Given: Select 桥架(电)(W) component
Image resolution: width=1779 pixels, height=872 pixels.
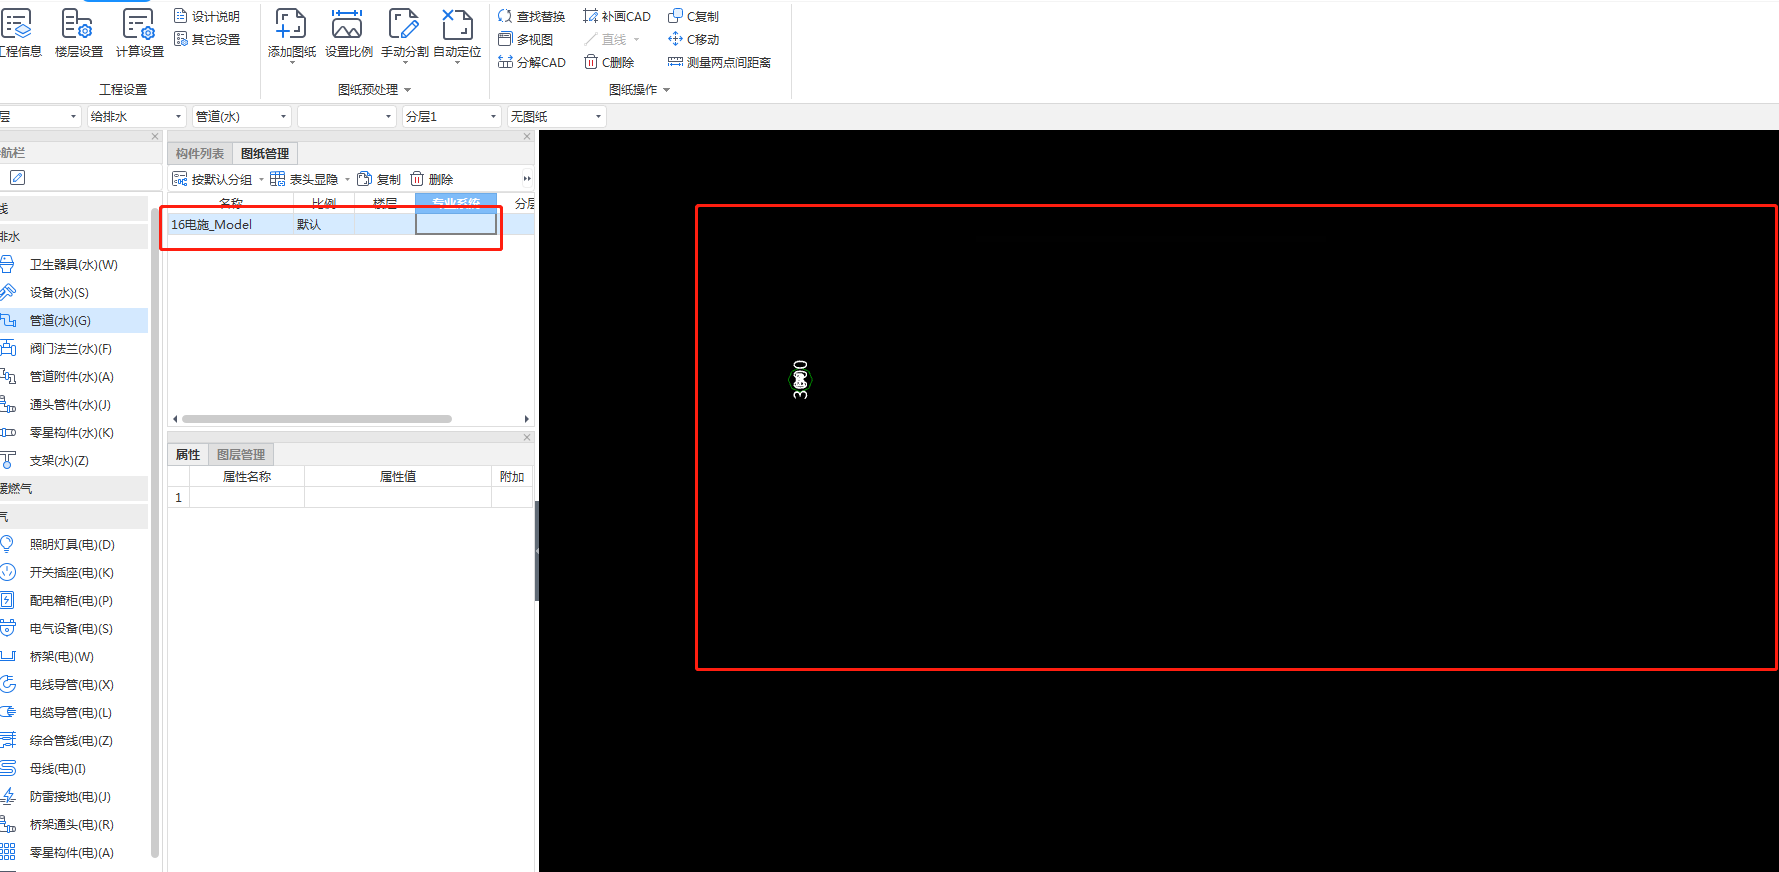Looking at the screenshot, I should (74, 657).
